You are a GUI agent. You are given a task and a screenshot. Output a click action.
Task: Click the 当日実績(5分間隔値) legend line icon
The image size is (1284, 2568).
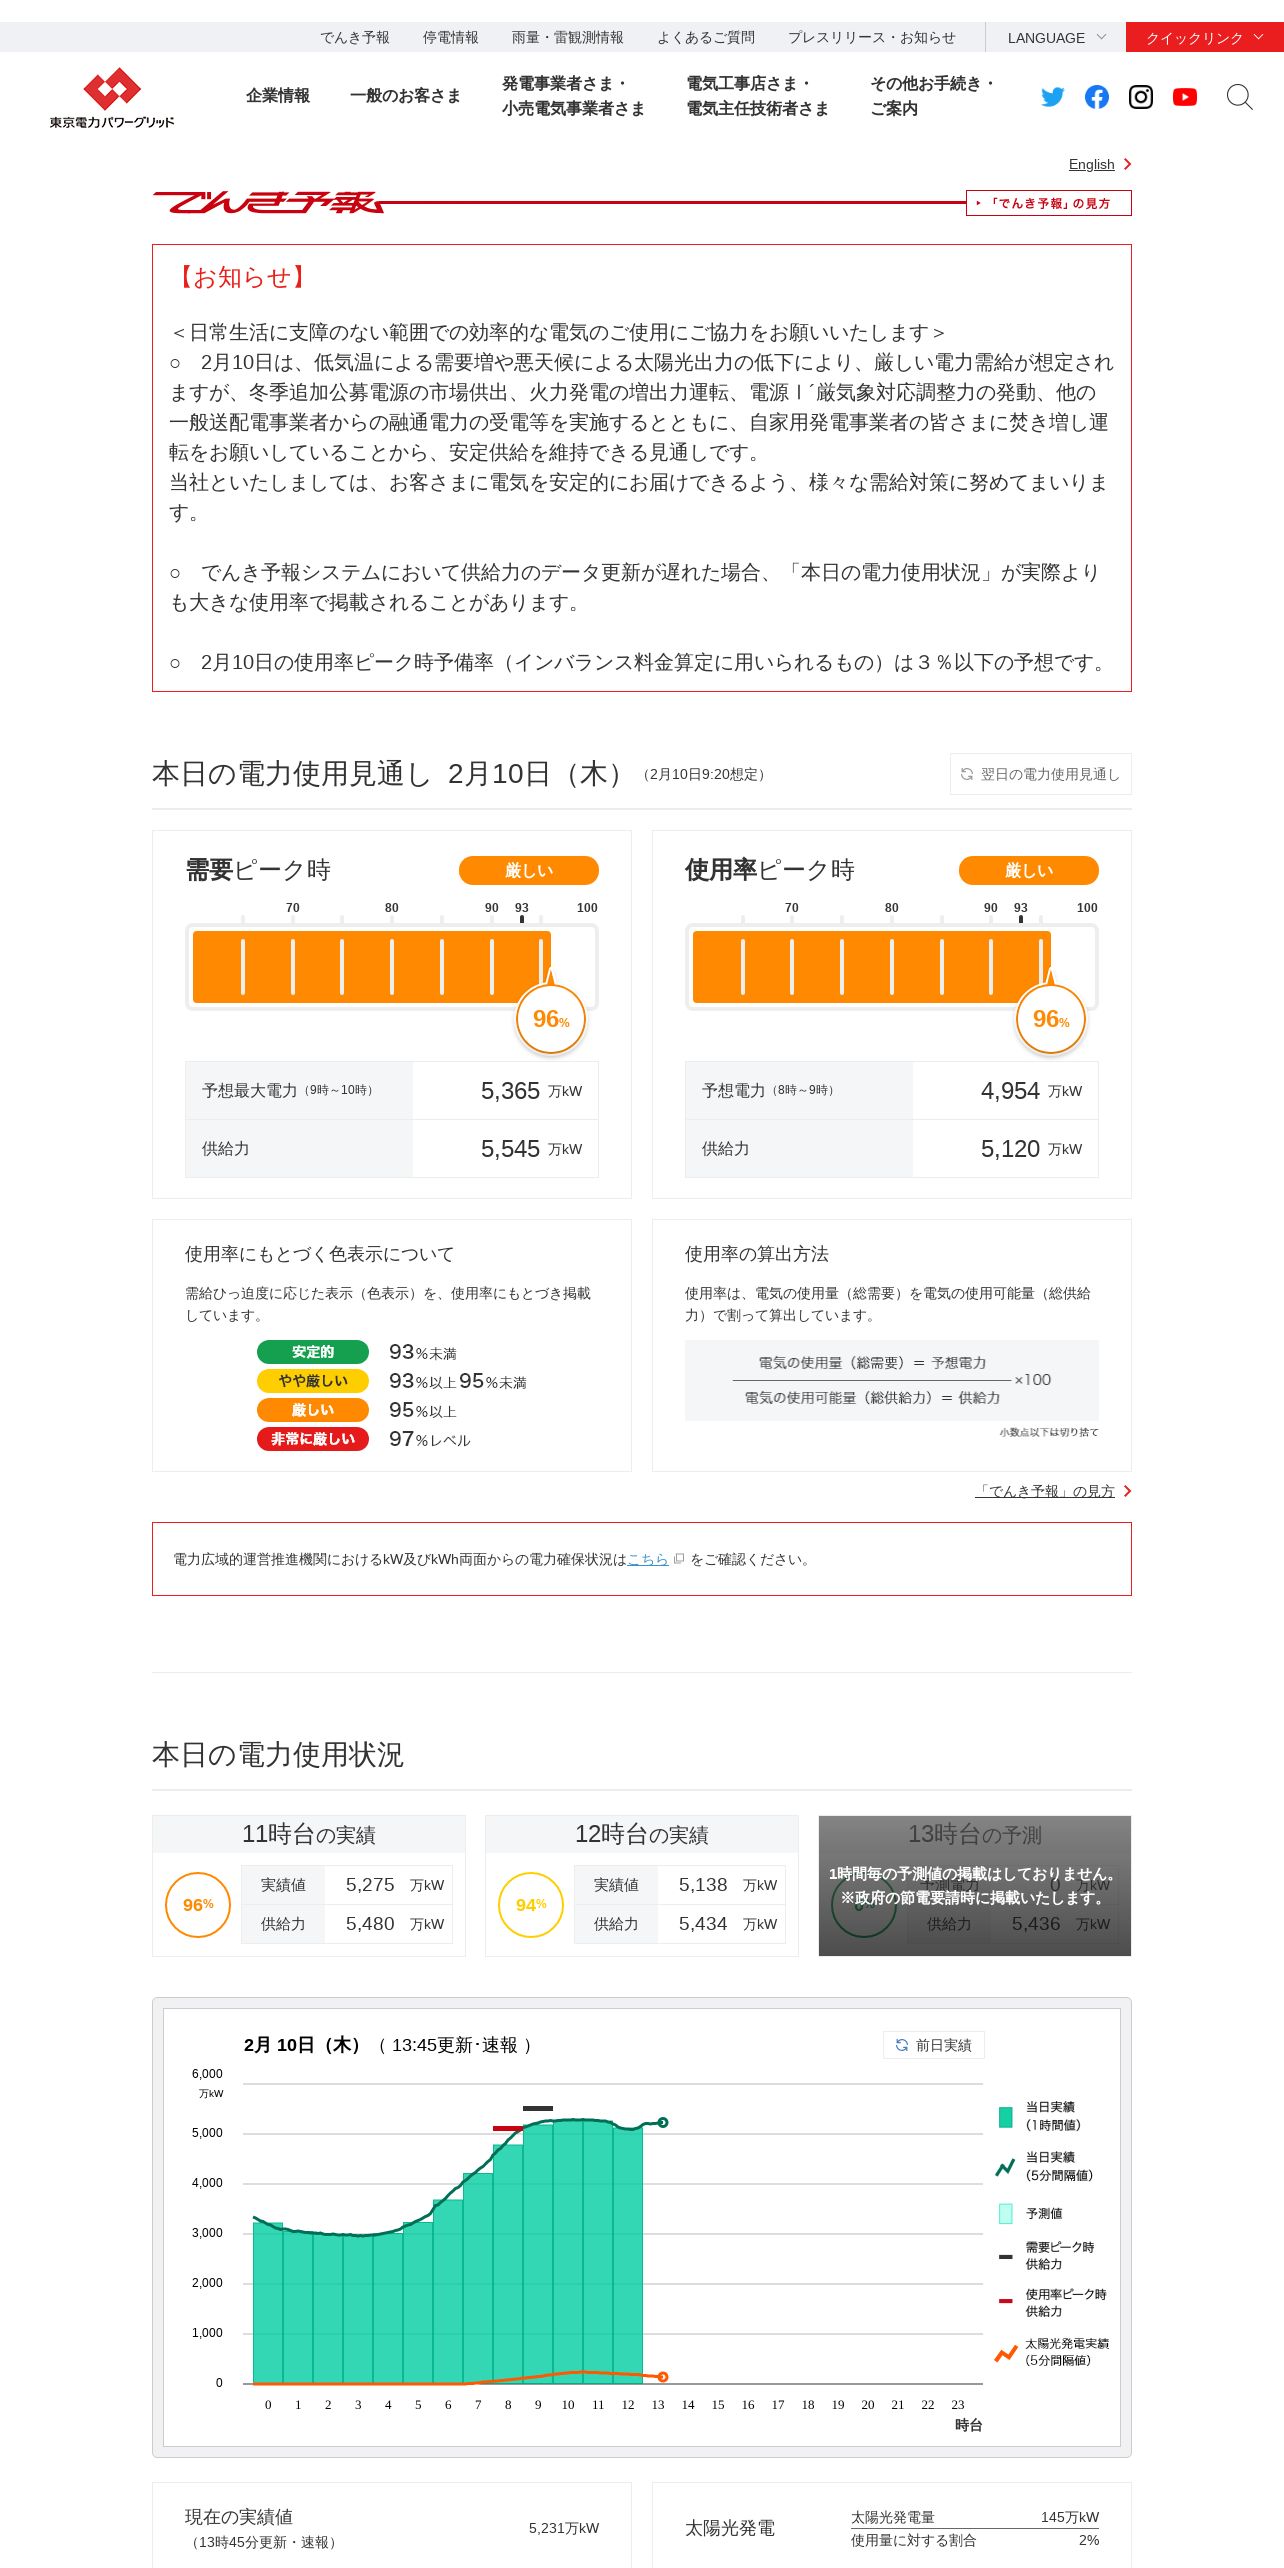point(1006,2166)
